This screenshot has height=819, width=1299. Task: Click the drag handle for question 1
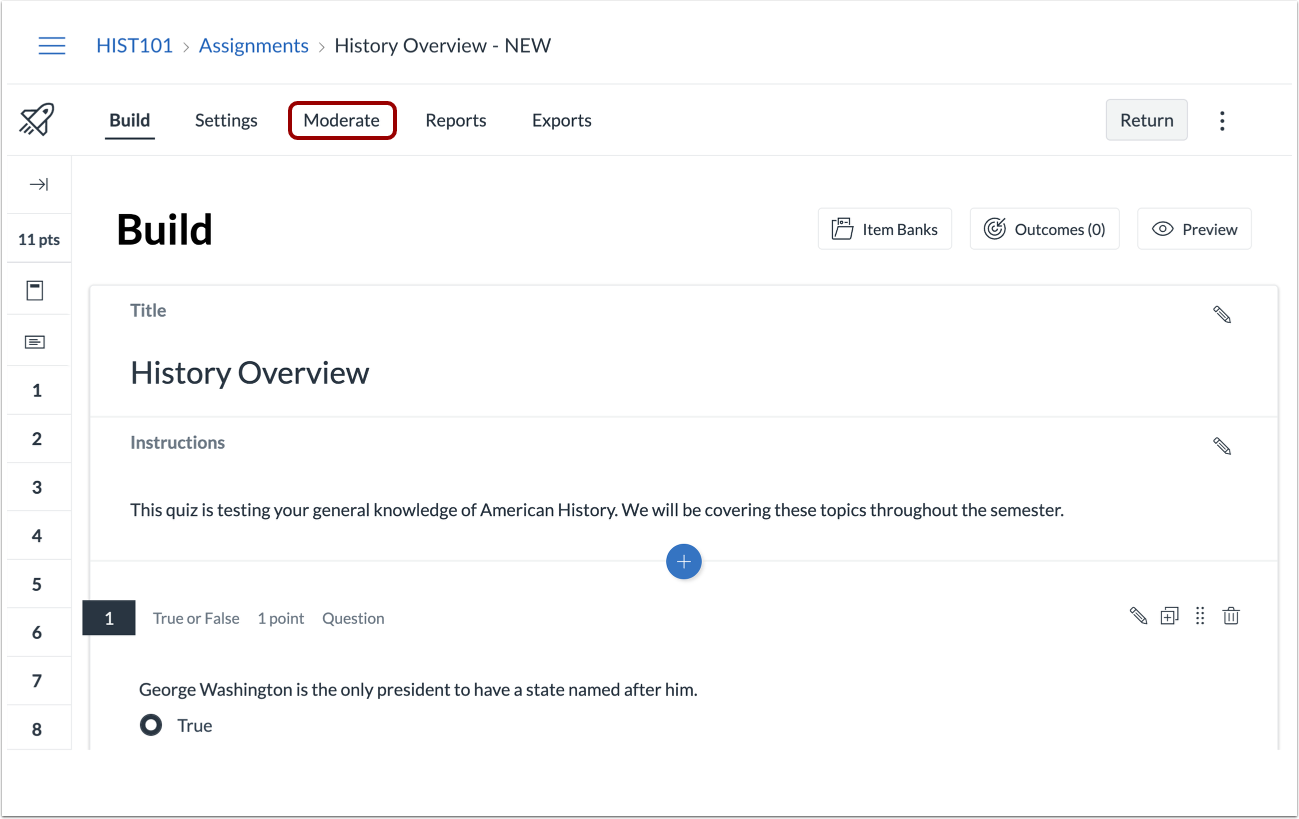tap(1200, 616)
